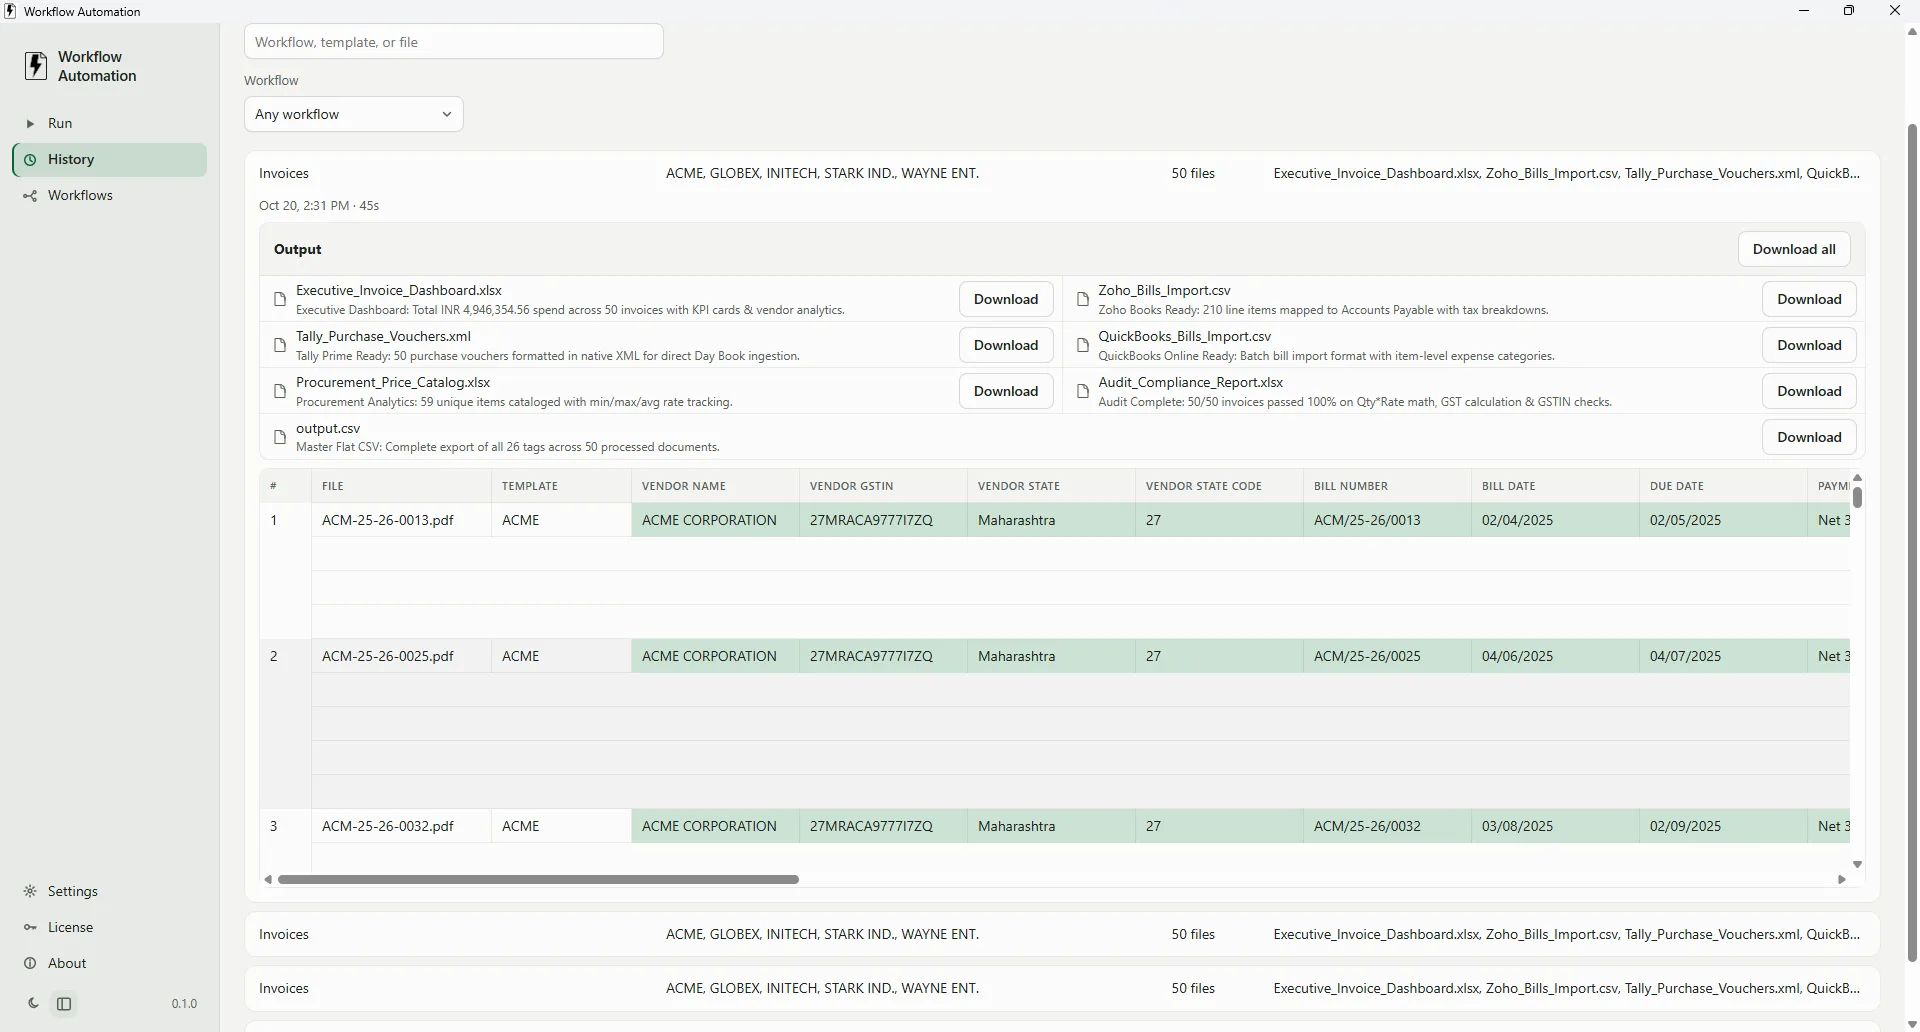Toggle sidebar panel layout icon
This screenshot has height=1032, width=1920.
click(64, 1003)
